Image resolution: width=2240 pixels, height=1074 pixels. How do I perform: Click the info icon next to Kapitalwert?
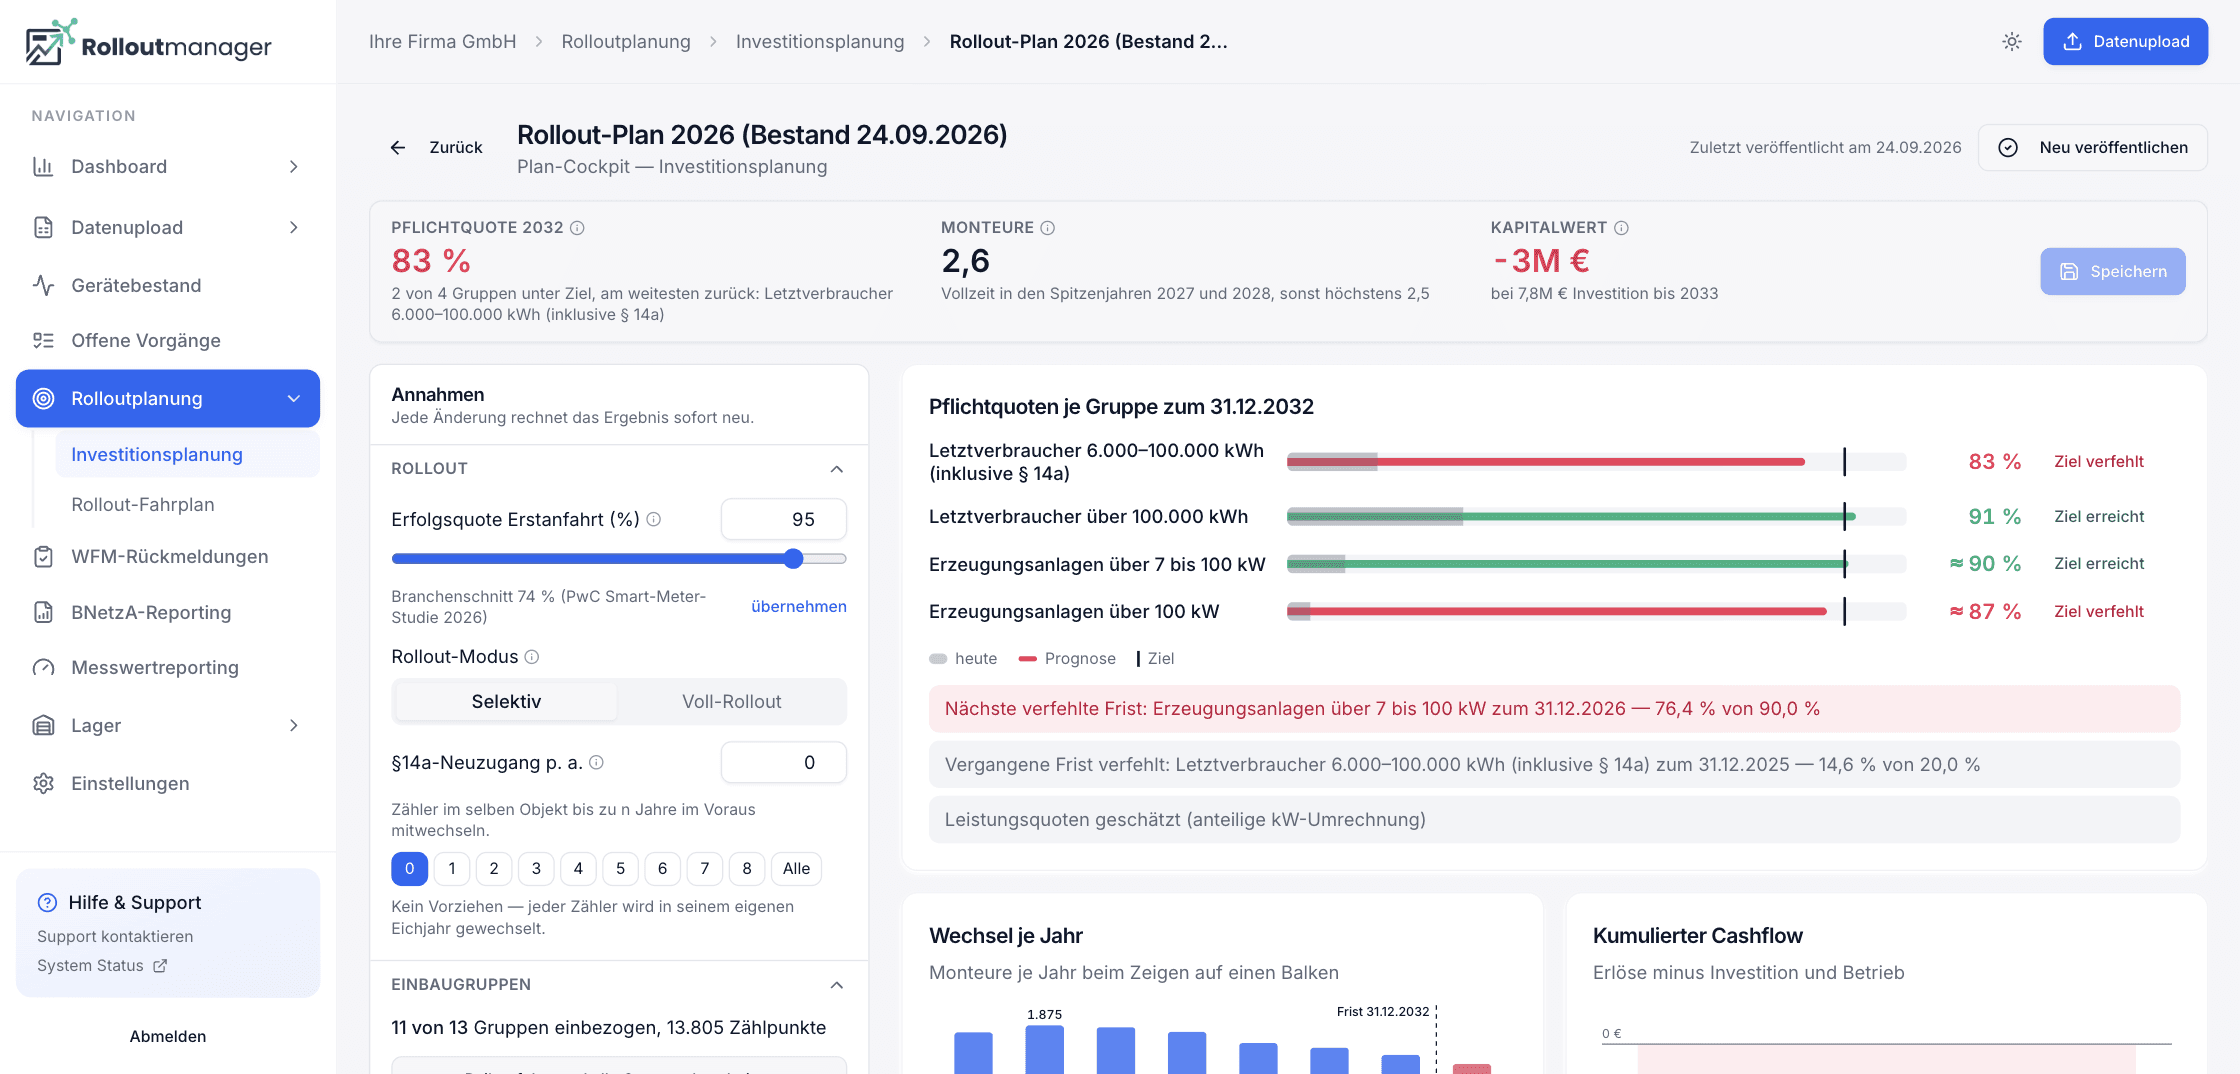click(1621, 228)
